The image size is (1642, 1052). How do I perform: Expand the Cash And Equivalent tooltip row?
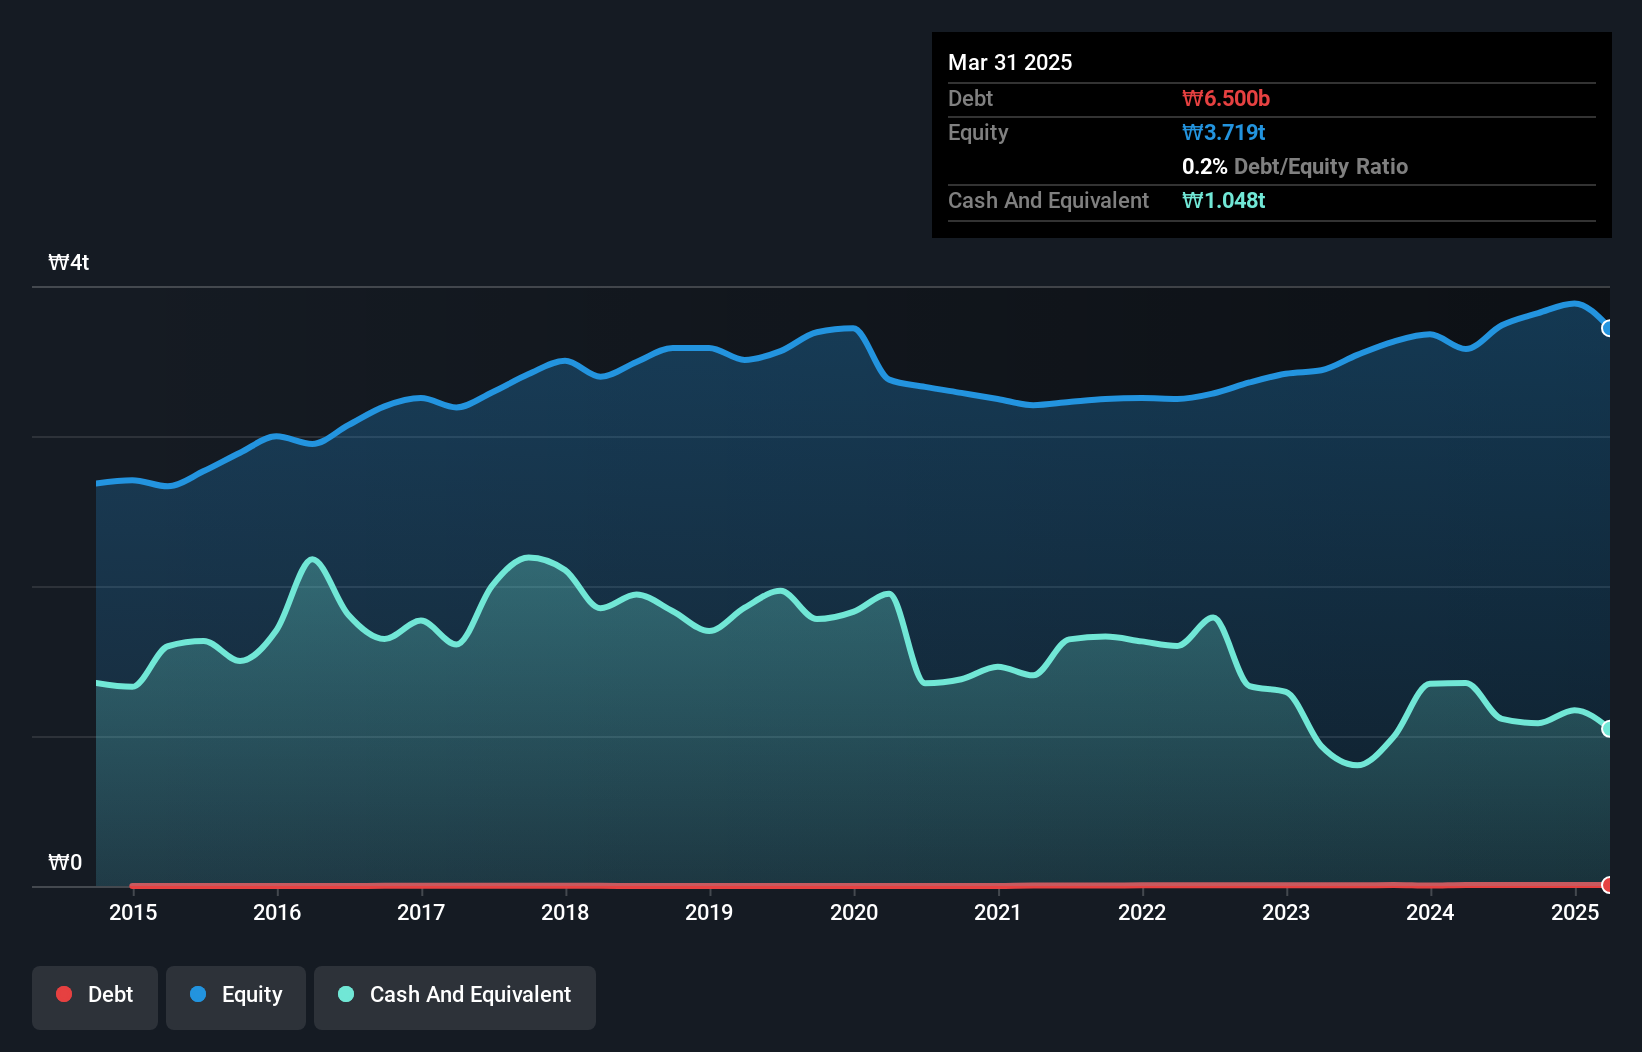tap(1048, 200)
